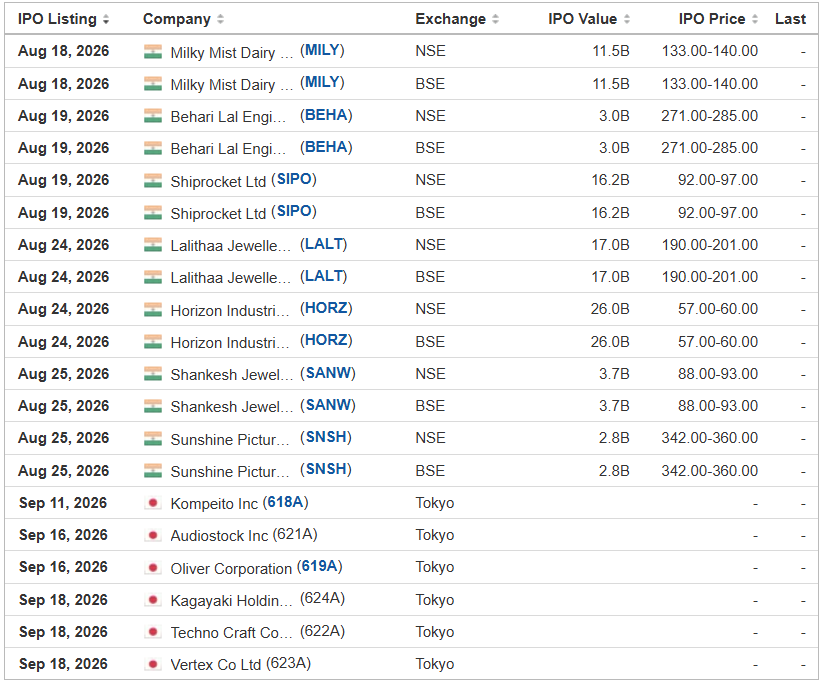Select Techno Craft Co company name
The height and width of the screenshot is (682, 822).
click(232, 633)
